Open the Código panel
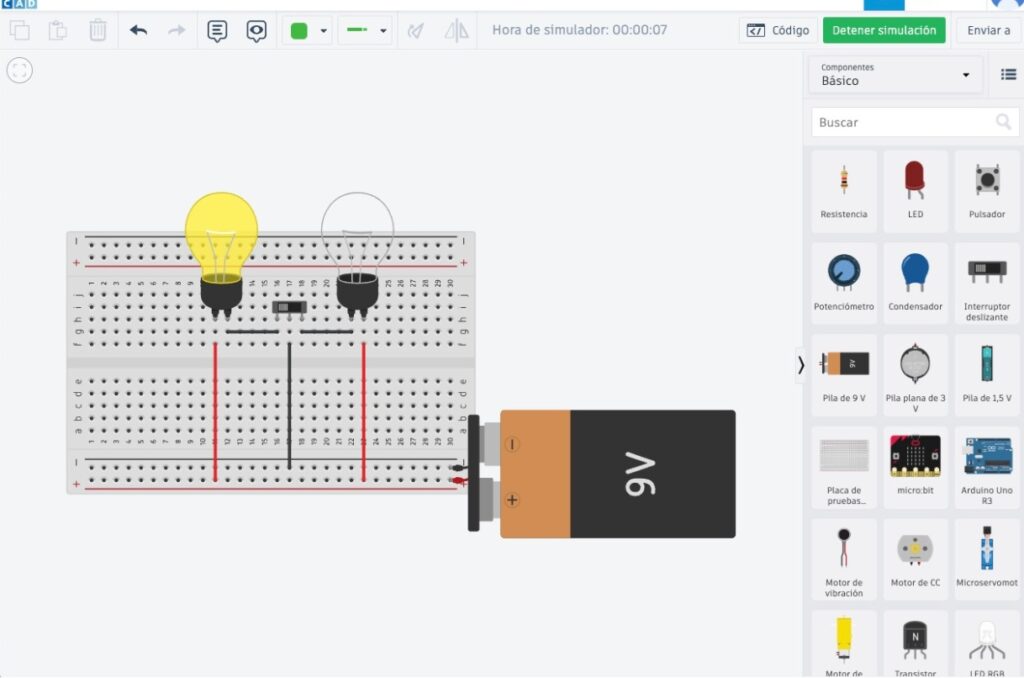1024x678 pixels. coord(778,30)
